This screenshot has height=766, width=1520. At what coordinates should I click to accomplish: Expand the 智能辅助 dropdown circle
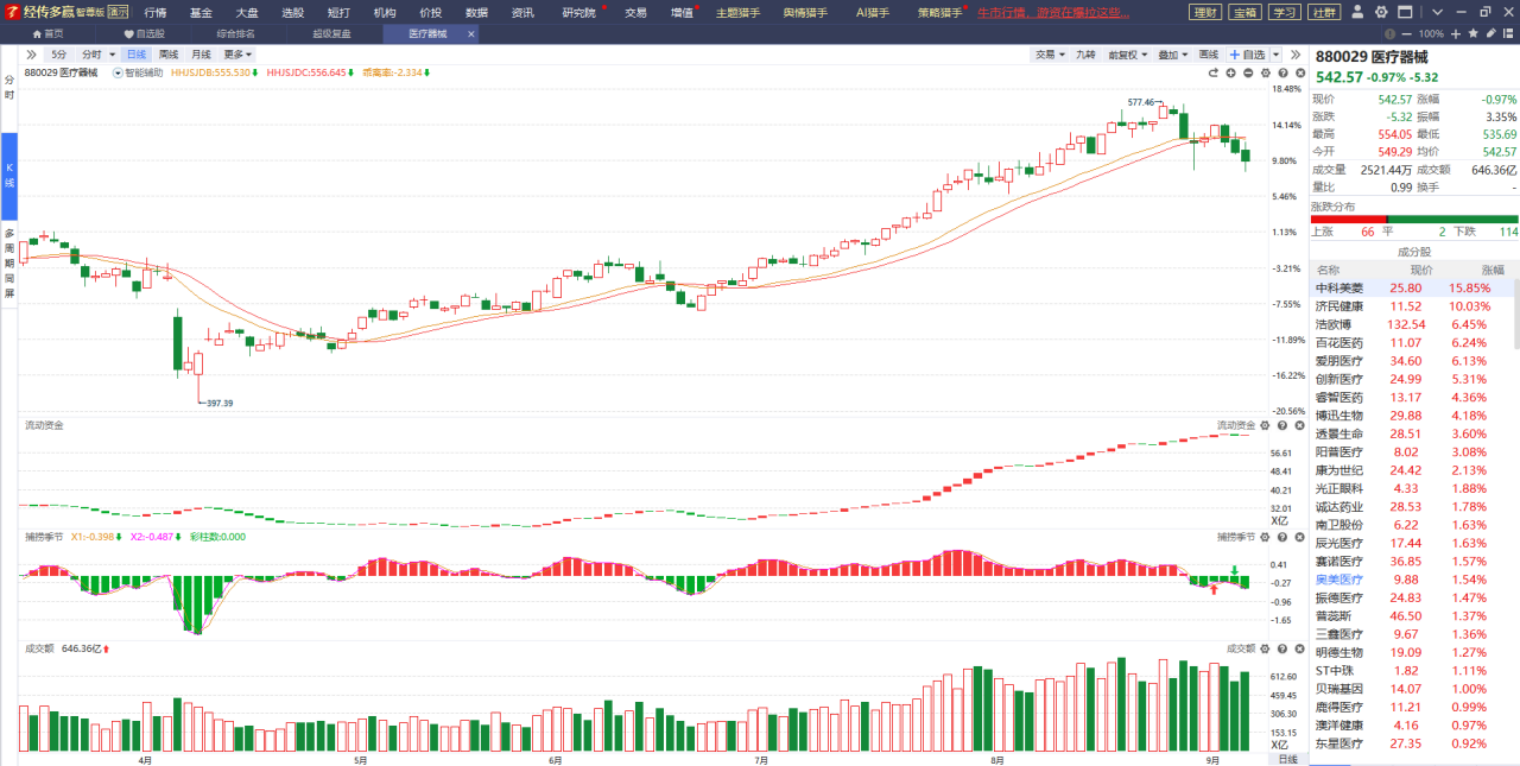pos(118,73)
